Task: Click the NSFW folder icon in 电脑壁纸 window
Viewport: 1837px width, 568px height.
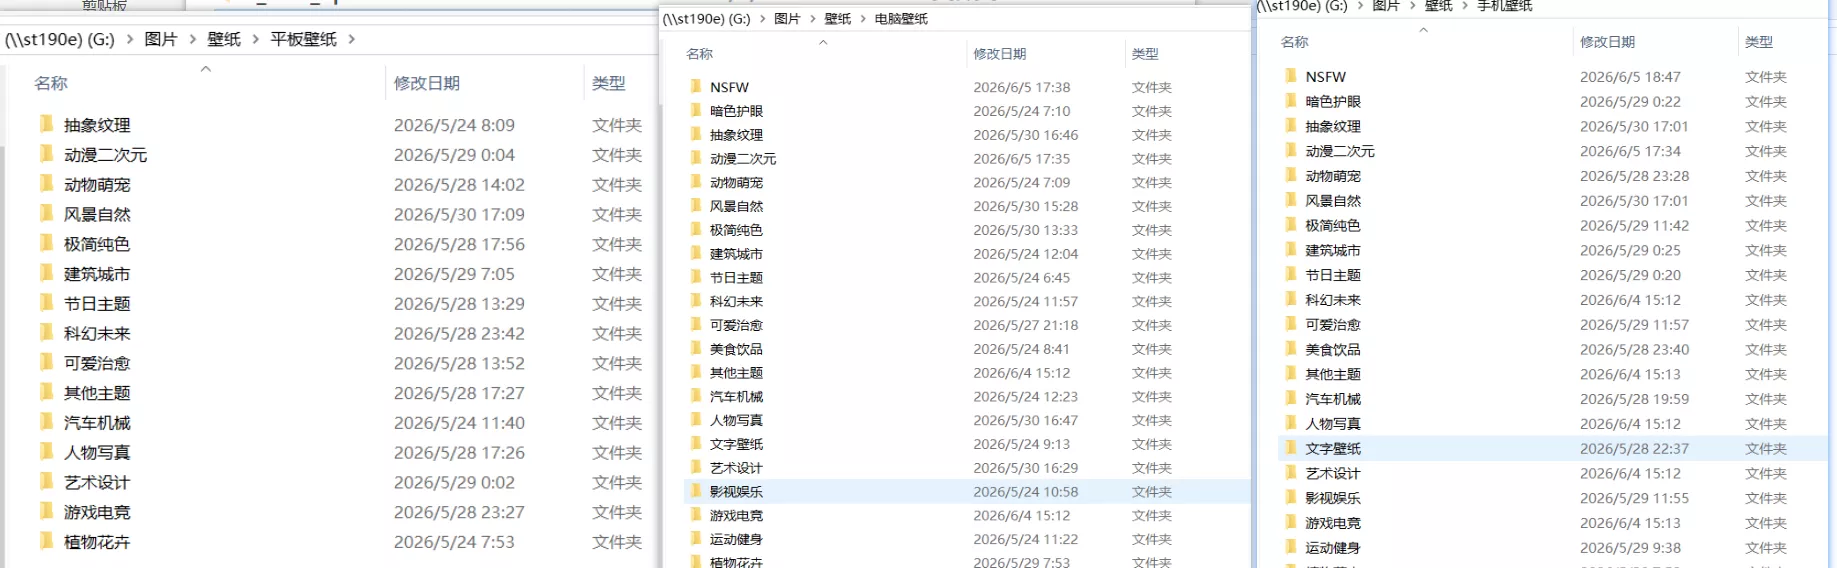Action: (x=696, y=87)
